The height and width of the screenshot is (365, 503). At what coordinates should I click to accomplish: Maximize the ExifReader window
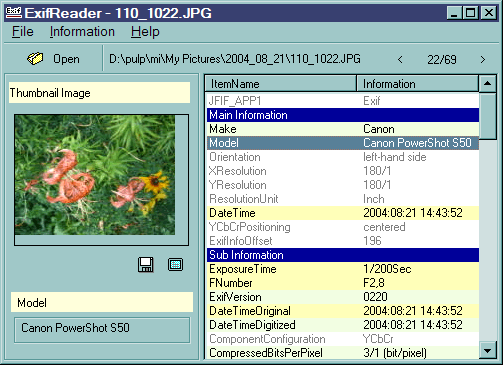coord(470,13)
